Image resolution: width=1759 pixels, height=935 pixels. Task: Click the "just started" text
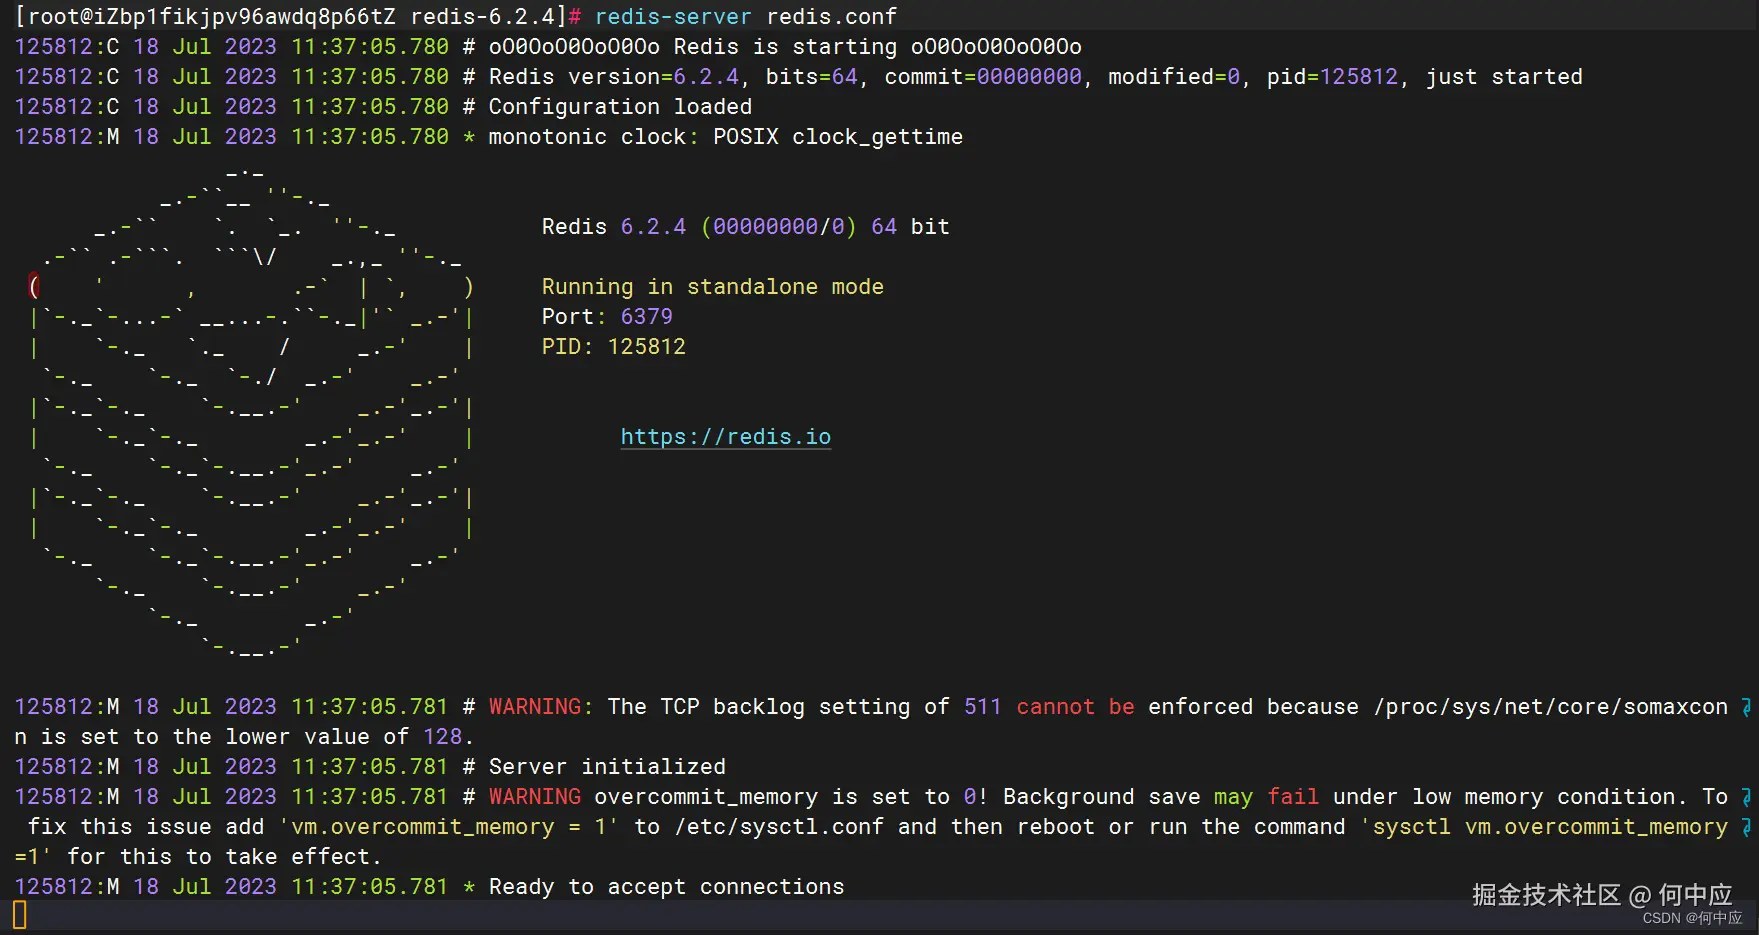pos(1504,77)
